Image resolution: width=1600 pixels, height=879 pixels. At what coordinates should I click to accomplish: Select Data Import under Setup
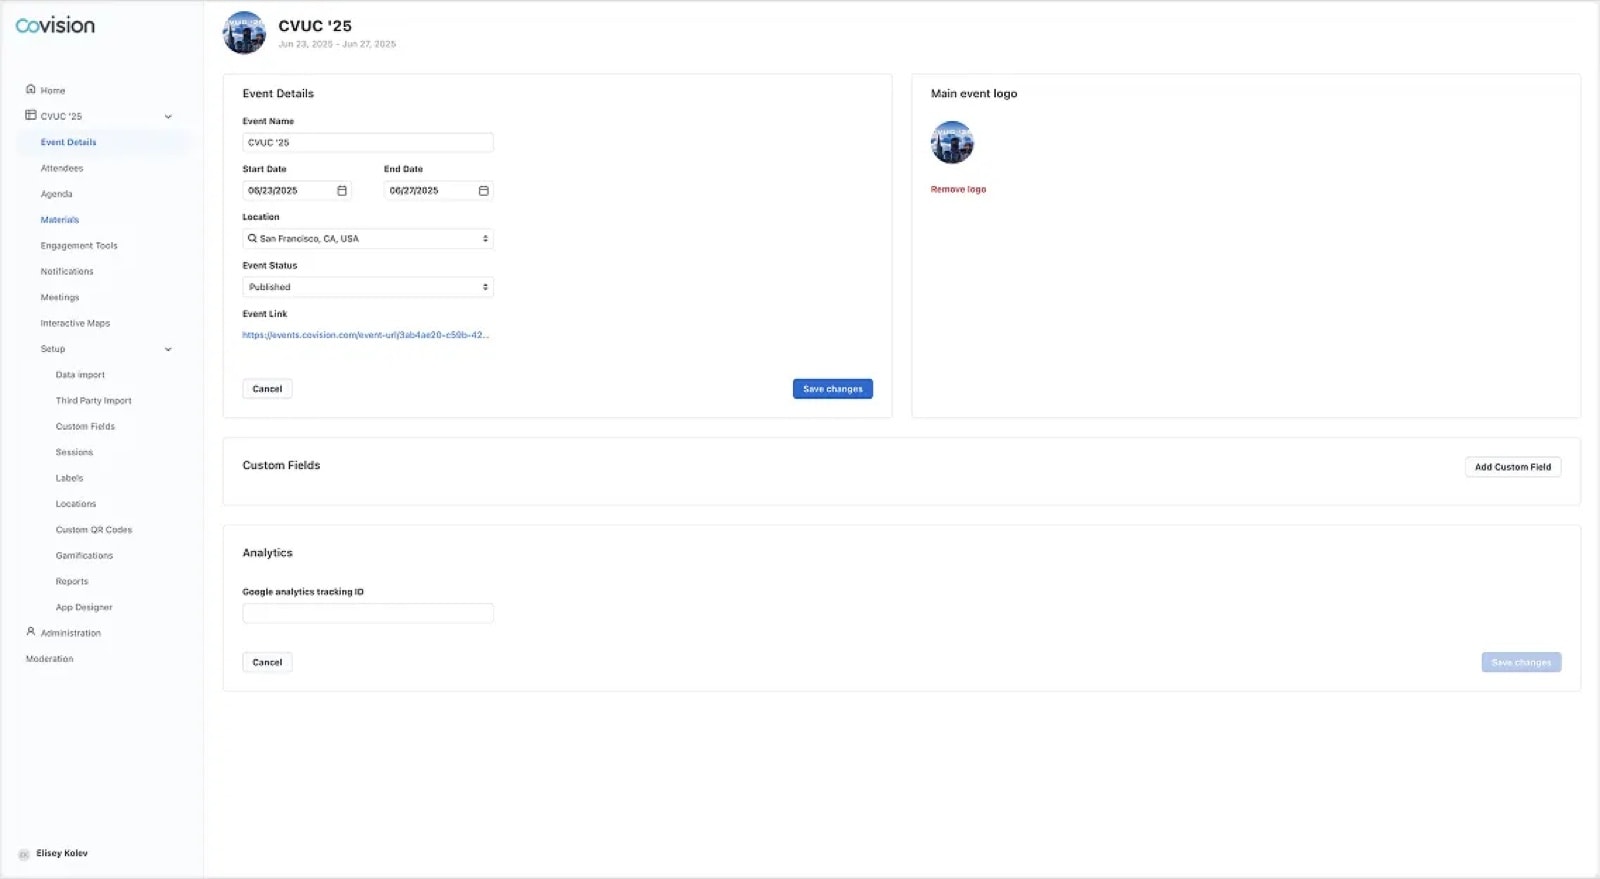tap(80, 375)
